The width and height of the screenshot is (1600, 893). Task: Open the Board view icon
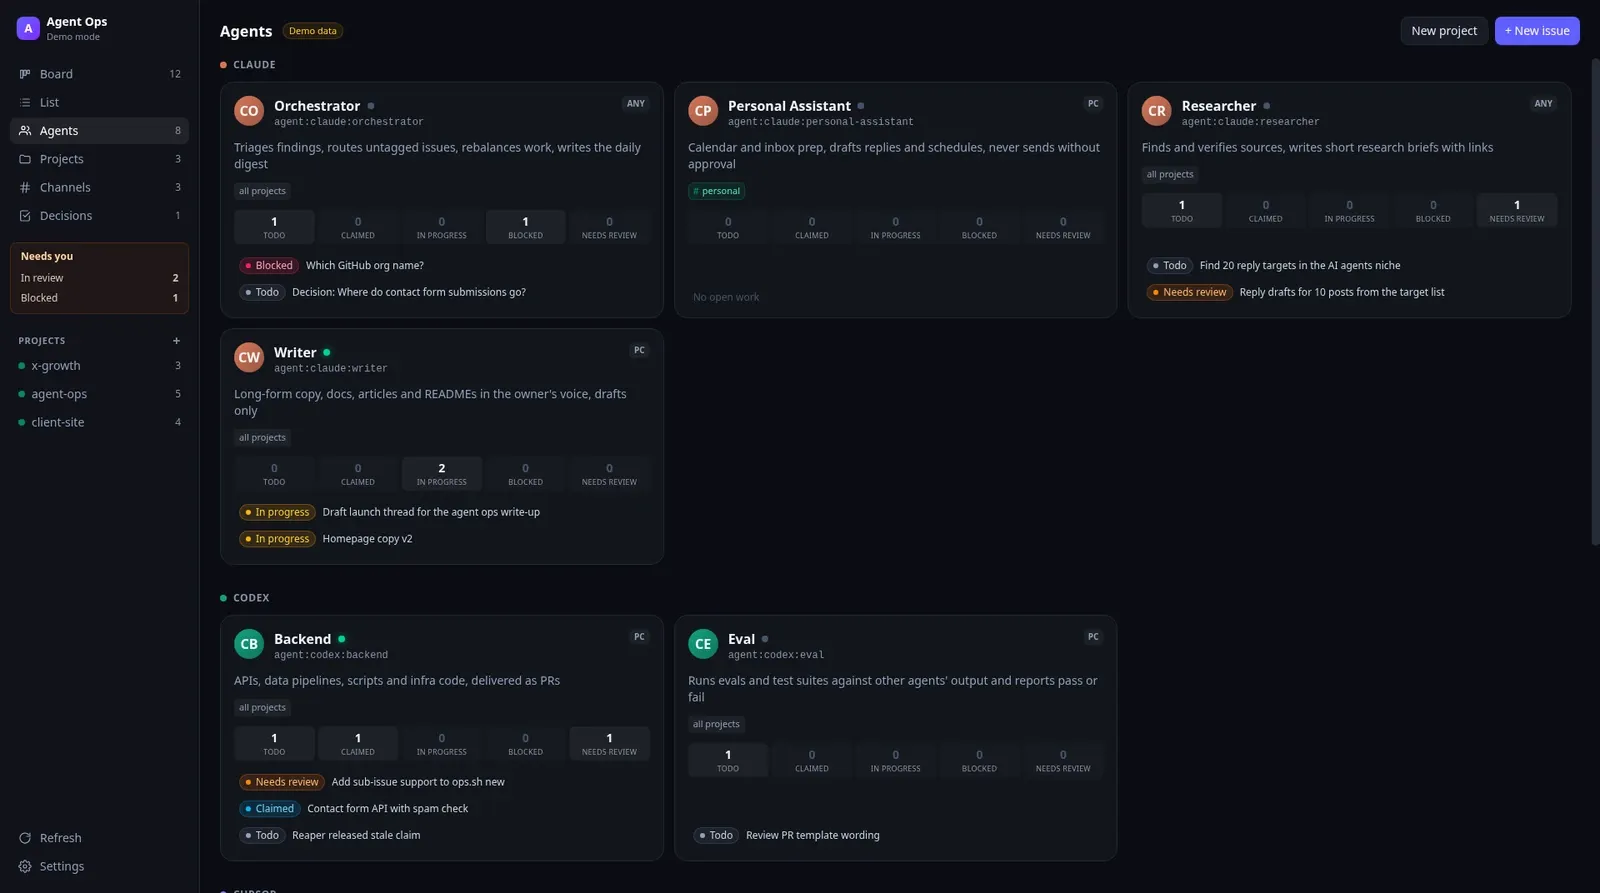click(25, 74)
